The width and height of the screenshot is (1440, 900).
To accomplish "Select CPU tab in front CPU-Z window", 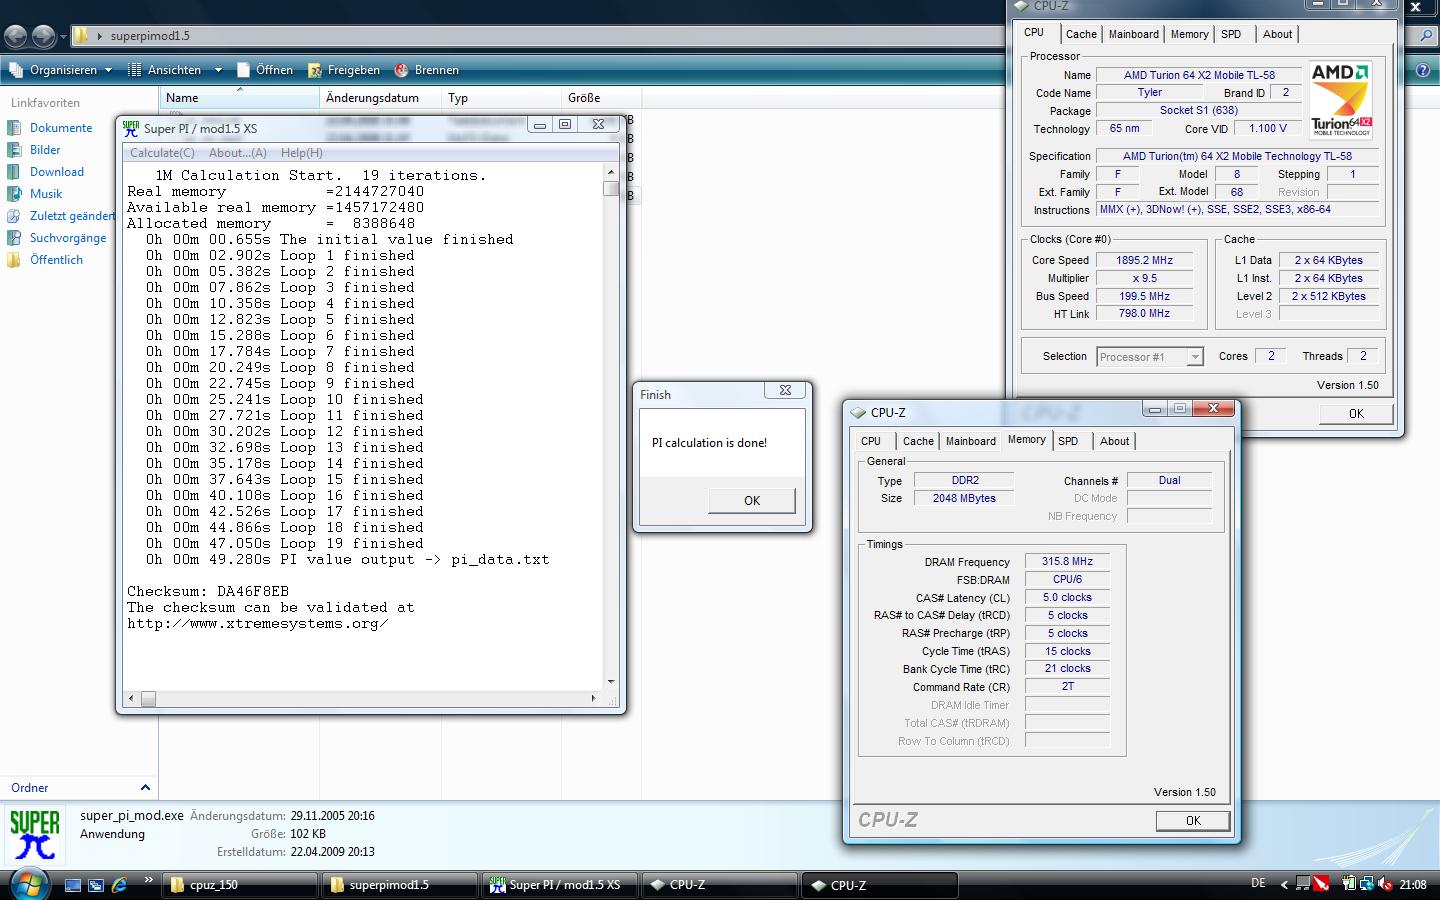I will pyautogui.click(x=871, y=441).
